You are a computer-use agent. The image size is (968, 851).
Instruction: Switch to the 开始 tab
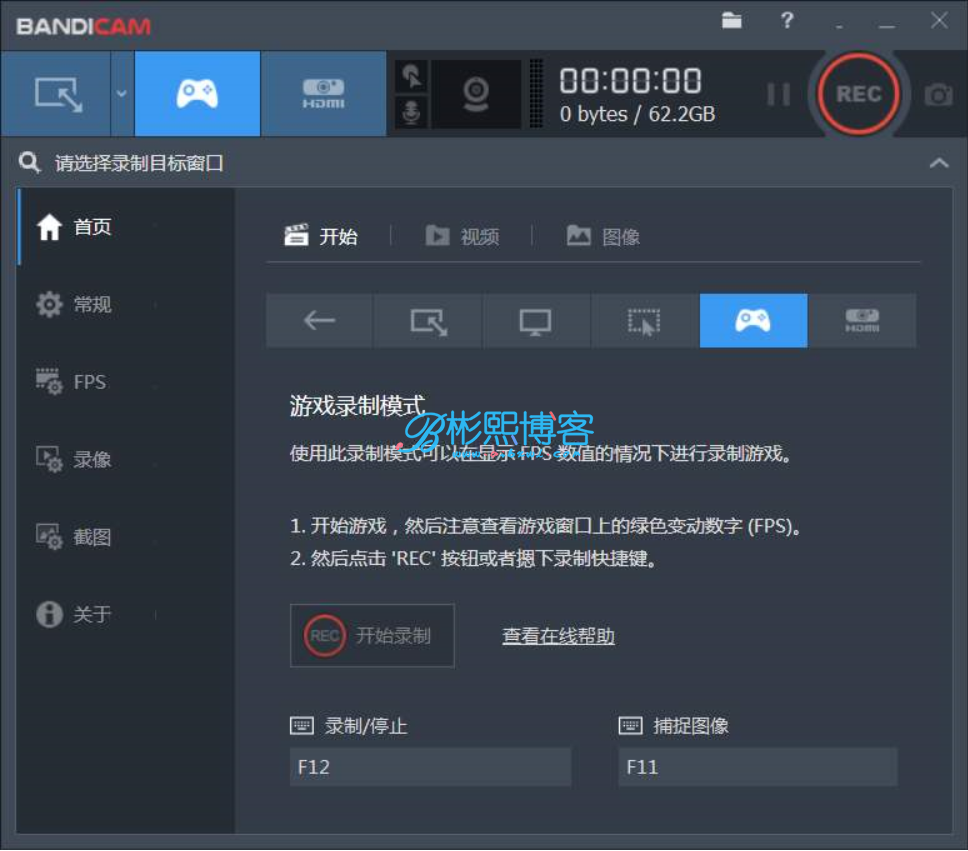point(321,236)
